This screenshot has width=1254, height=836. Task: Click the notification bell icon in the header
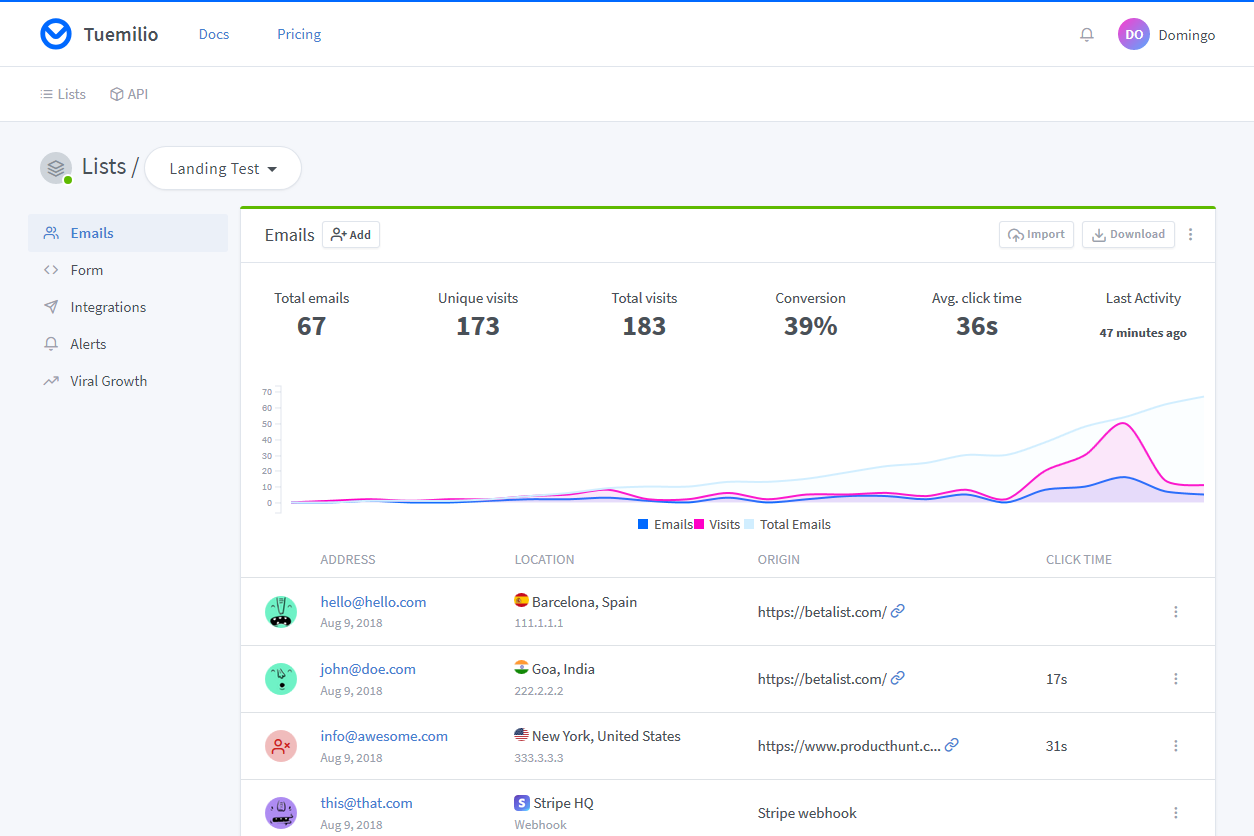click(x=1086, y=33)
